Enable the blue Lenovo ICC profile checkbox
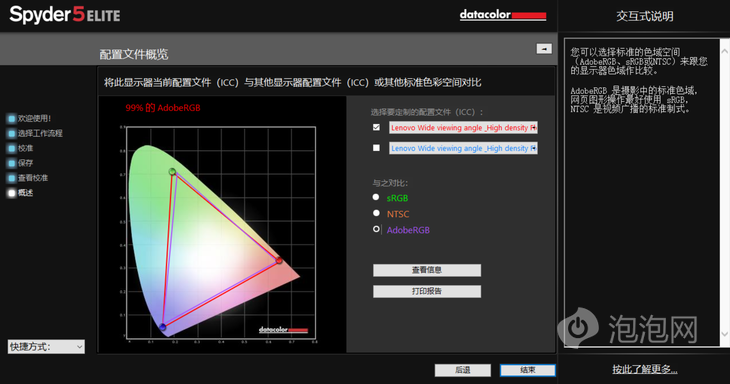The width and height of the screenshot is (730, 384). pyautogui.click(x=376, y=148)
